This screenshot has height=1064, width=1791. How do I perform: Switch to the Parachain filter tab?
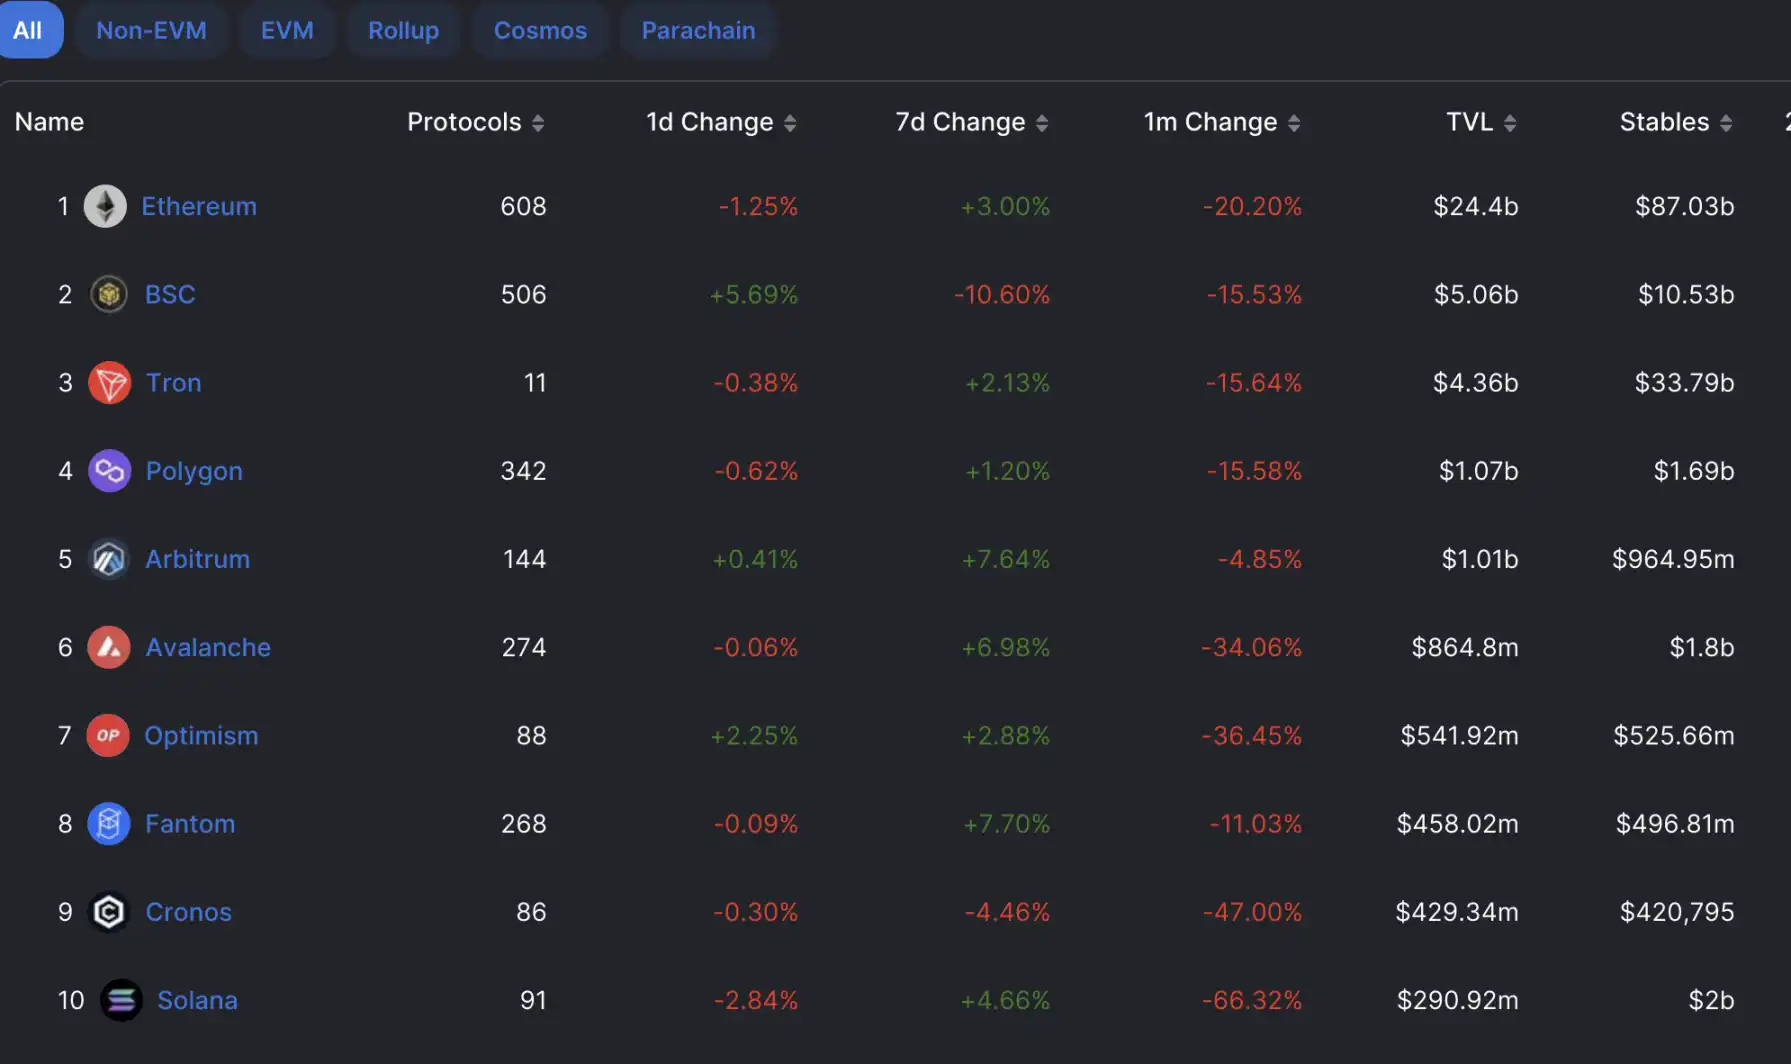pos(698,30)
